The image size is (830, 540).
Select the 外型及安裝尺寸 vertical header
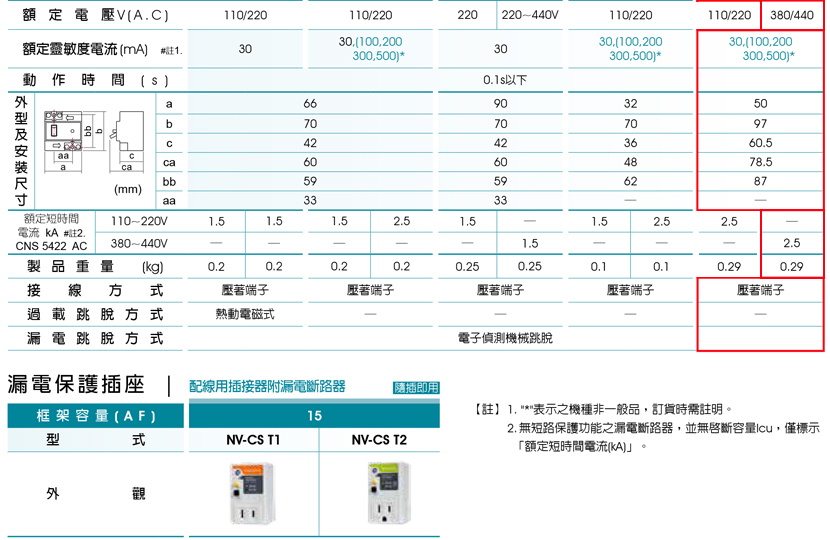pyautogui.click(x=21, y=151)
